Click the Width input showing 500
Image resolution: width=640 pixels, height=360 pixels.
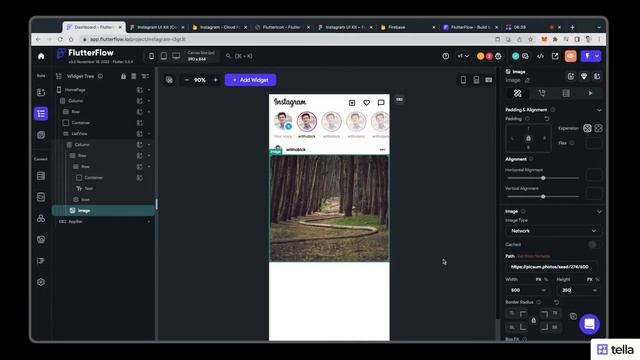[x=527, y=290]
